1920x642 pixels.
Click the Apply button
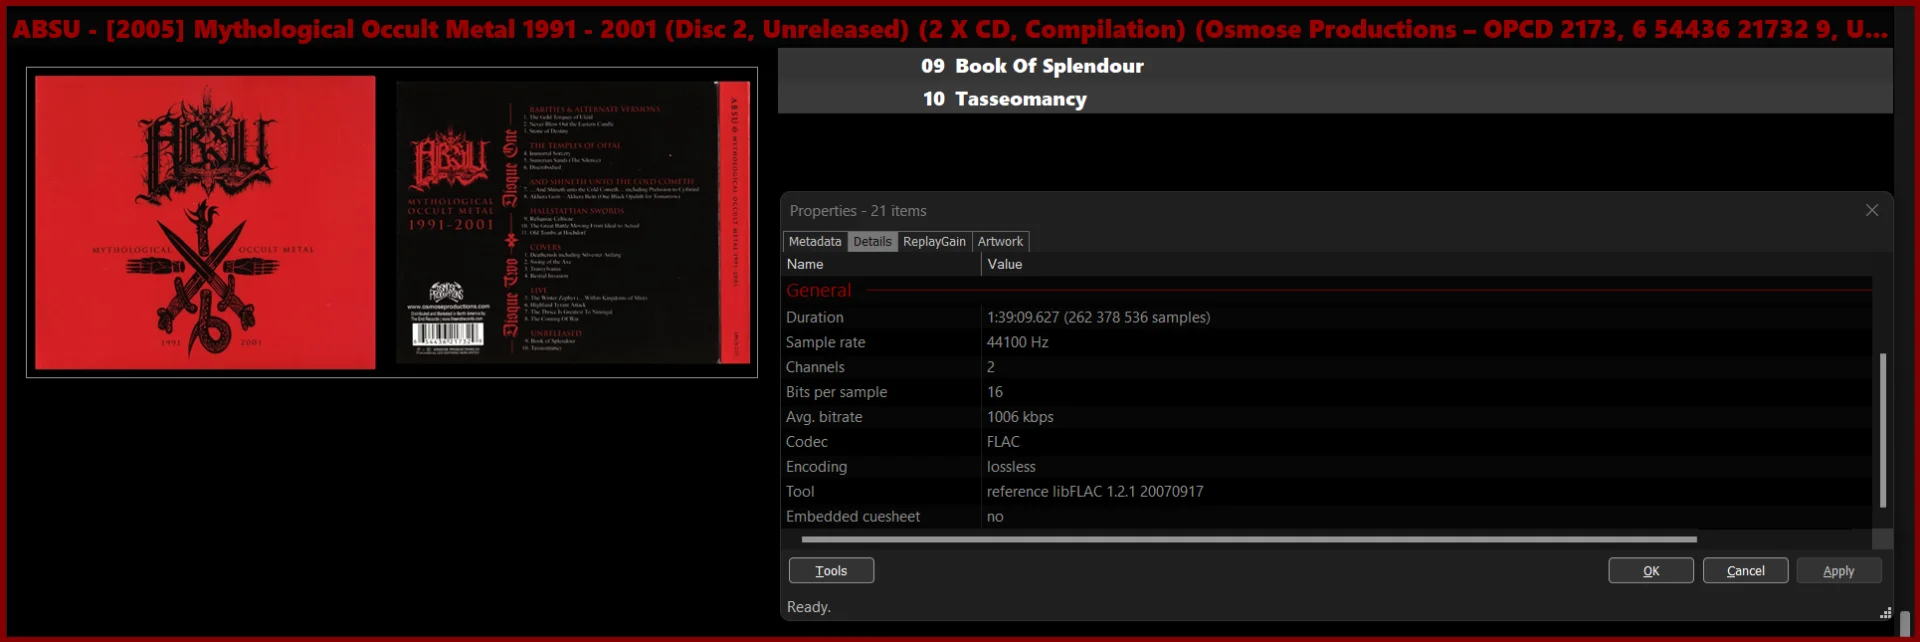(x=1838, y=570)
